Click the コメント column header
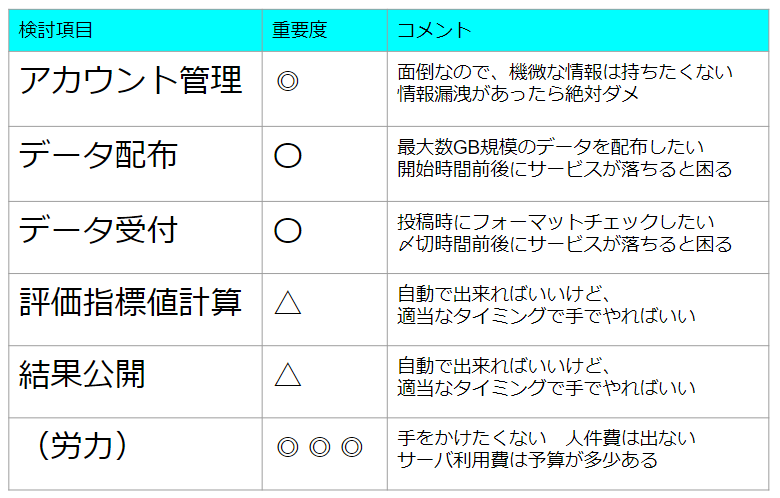 pyautogui.click(x=434, y=30)
